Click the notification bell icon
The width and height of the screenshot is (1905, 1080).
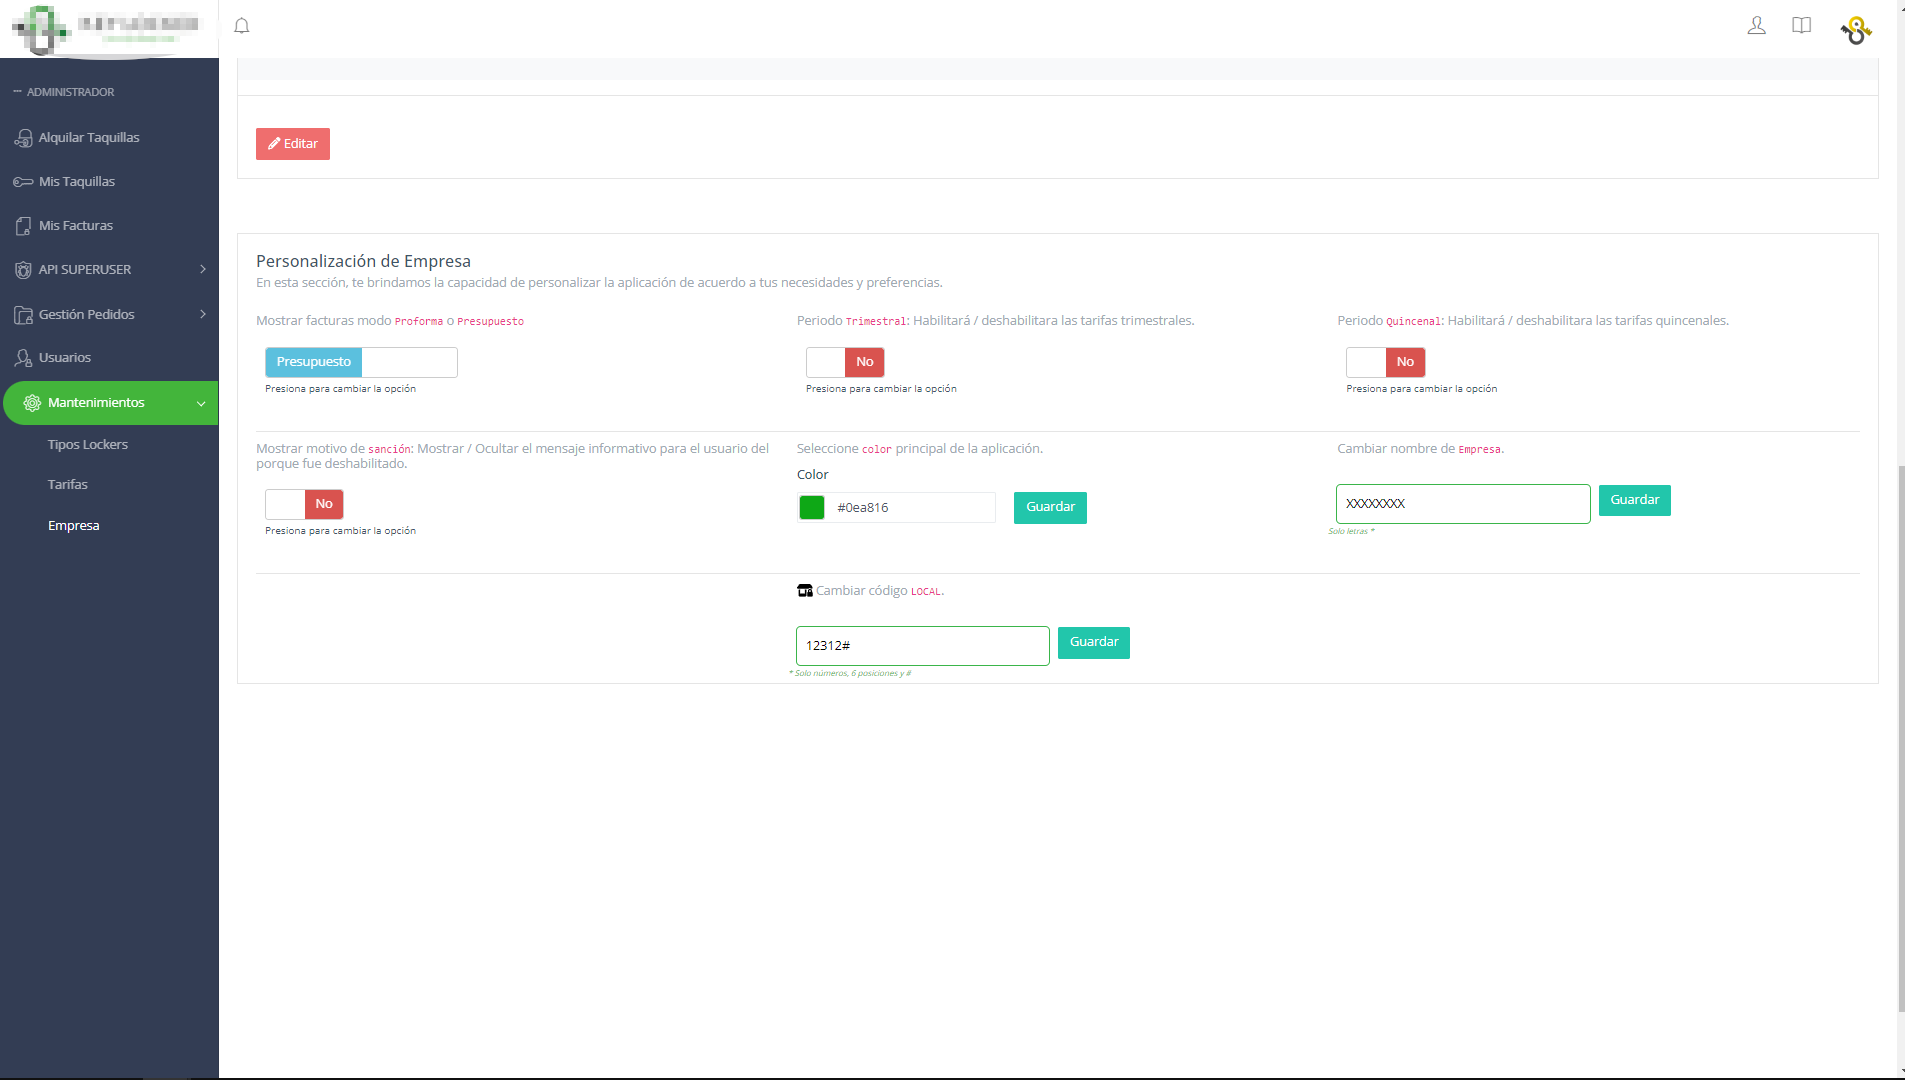[x=242, y=26]
